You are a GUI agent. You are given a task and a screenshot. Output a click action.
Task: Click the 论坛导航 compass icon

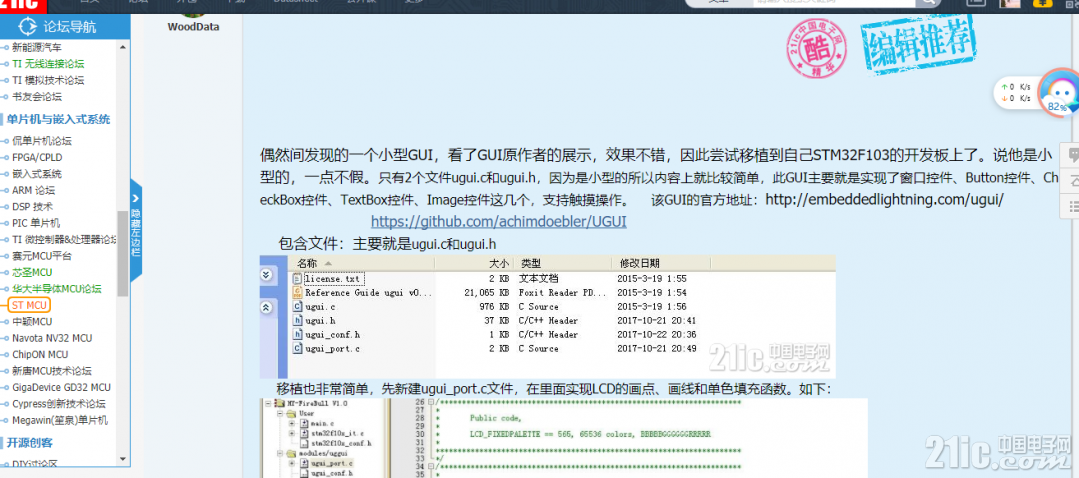(28, 27)
